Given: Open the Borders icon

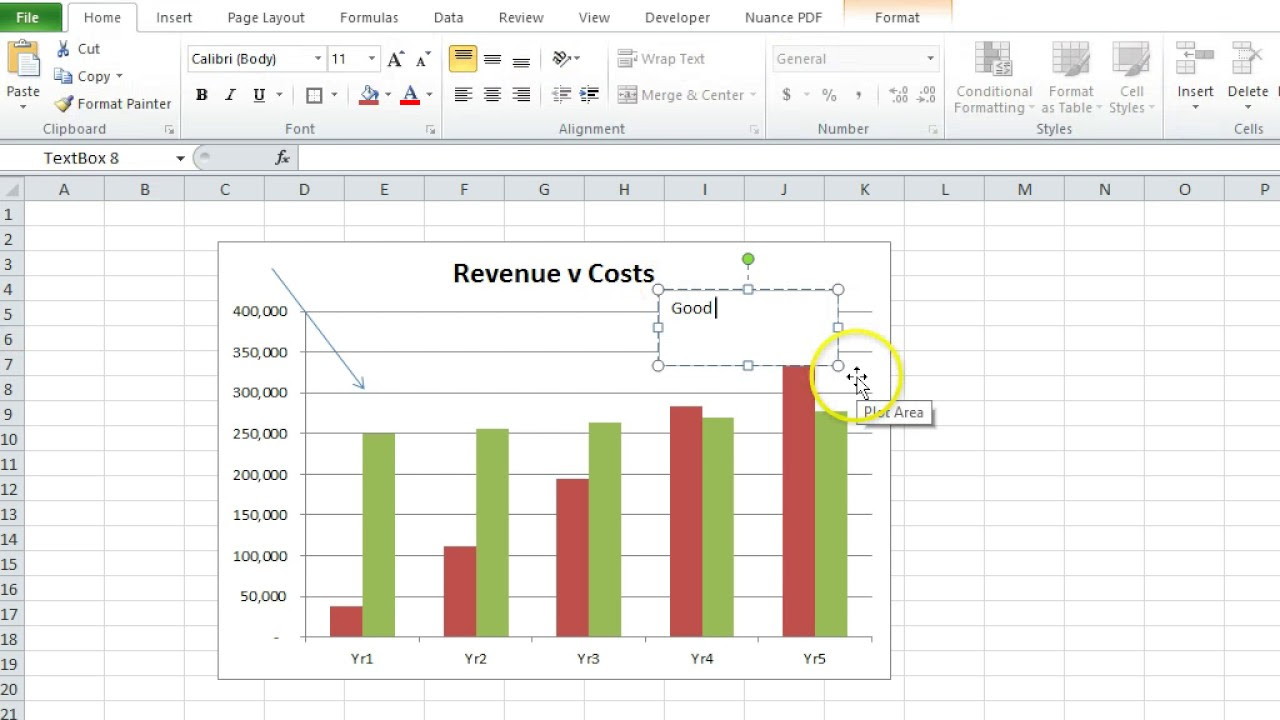Looking at the screenshot, I should click(x=314, y=95).
